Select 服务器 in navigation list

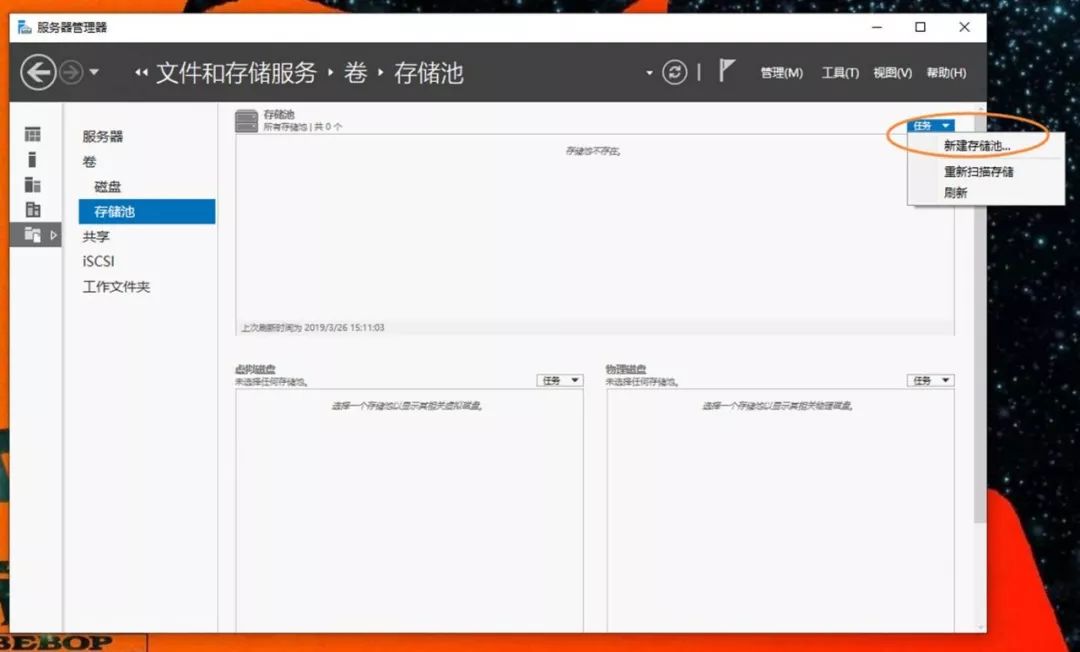point(103,136)
